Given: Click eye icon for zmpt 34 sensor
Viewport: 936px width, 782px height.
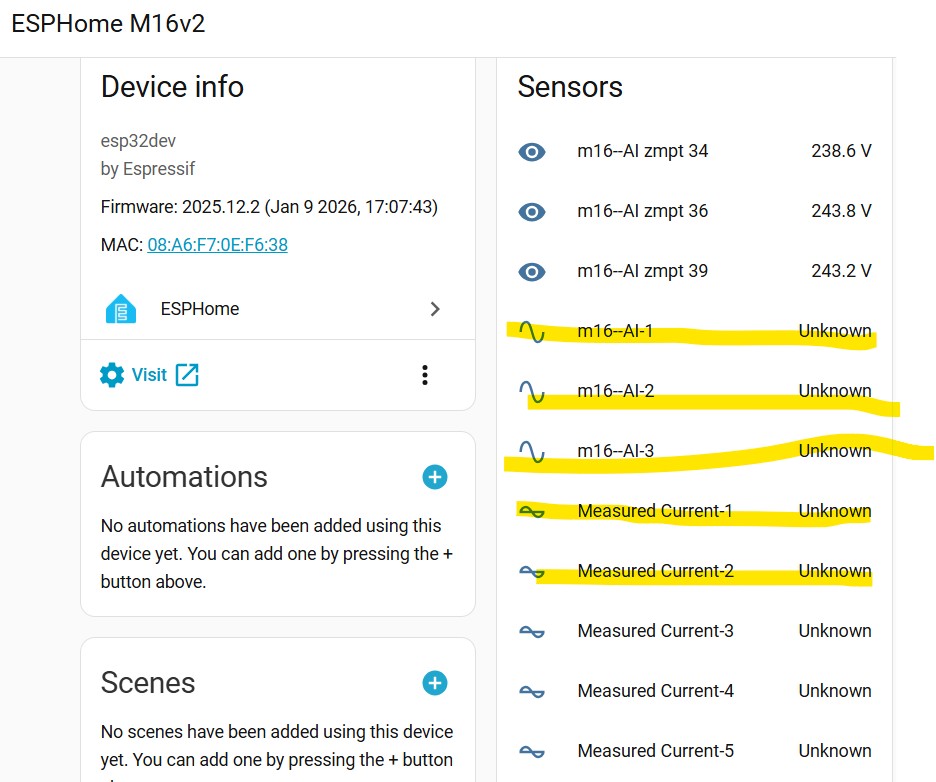Looking at the screenshot, I should (x=532, y=152).
